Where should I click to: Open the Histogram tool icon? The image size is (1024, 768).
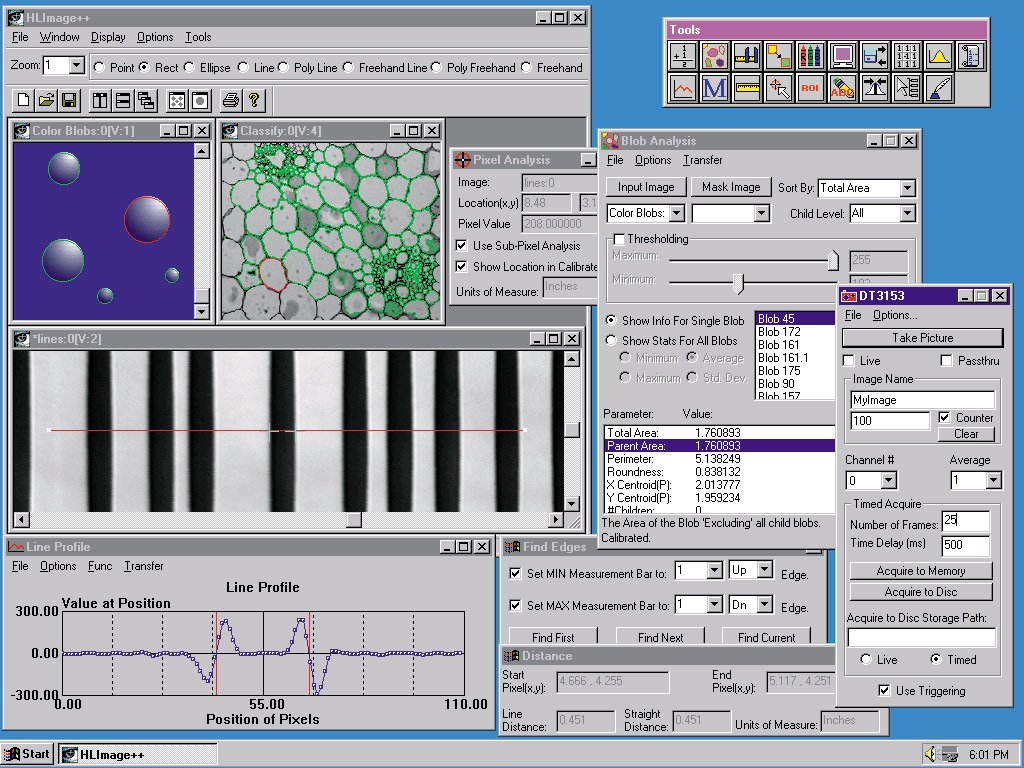pyautogui.click(x=938, y=56)
